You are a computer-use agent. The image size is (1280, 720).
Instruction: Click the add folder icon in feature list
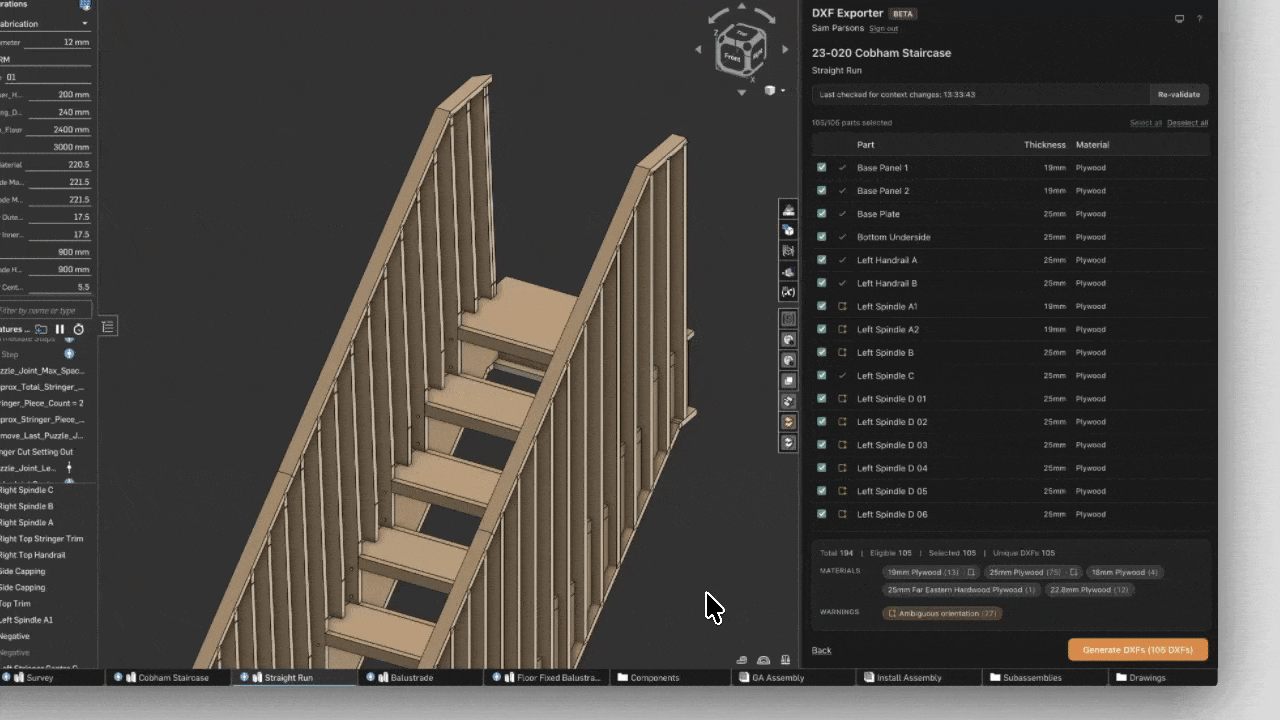41,329
